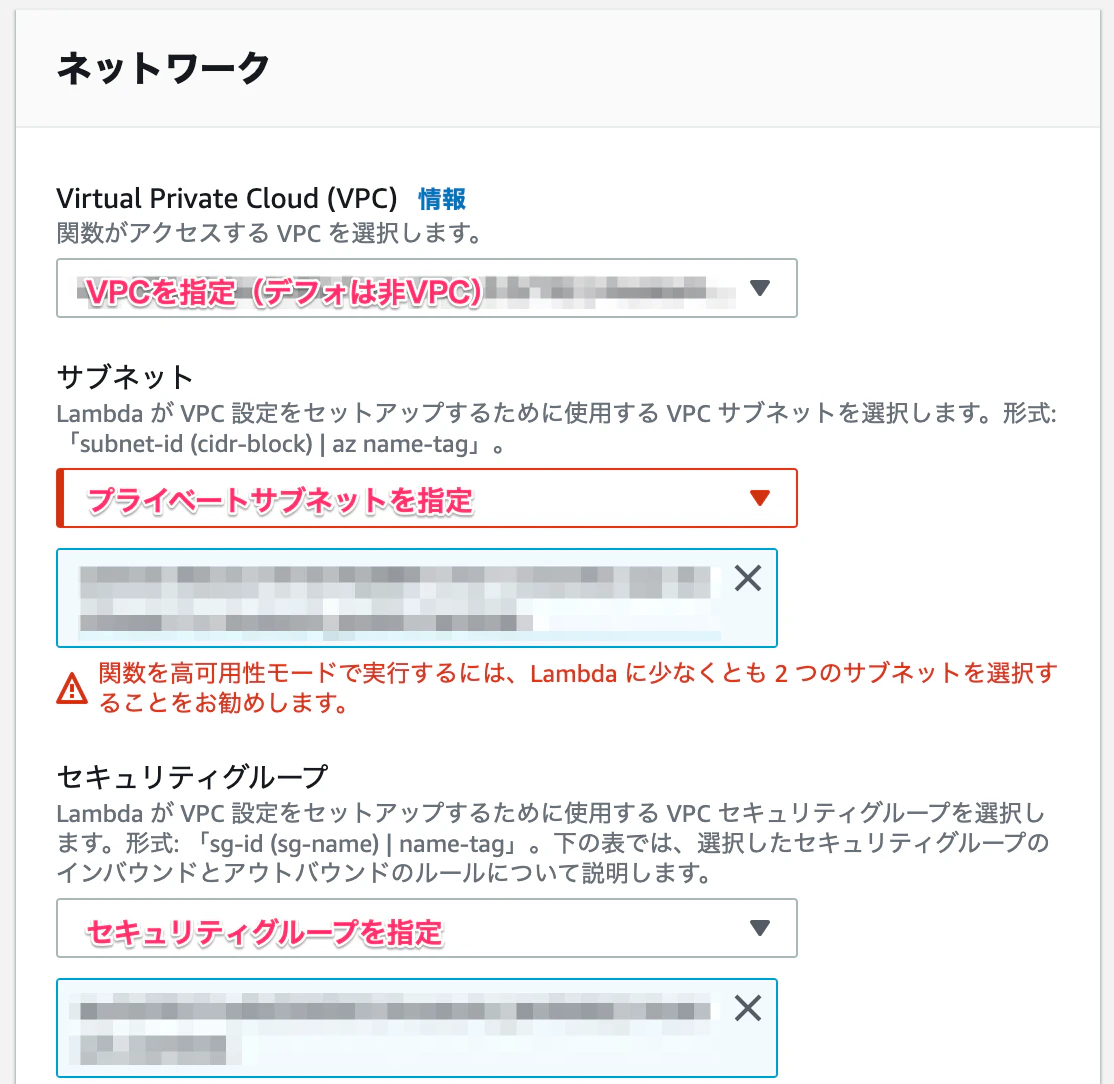Click the 関数がアクセスする VPC を選択します description

click(x=269, y=232)
